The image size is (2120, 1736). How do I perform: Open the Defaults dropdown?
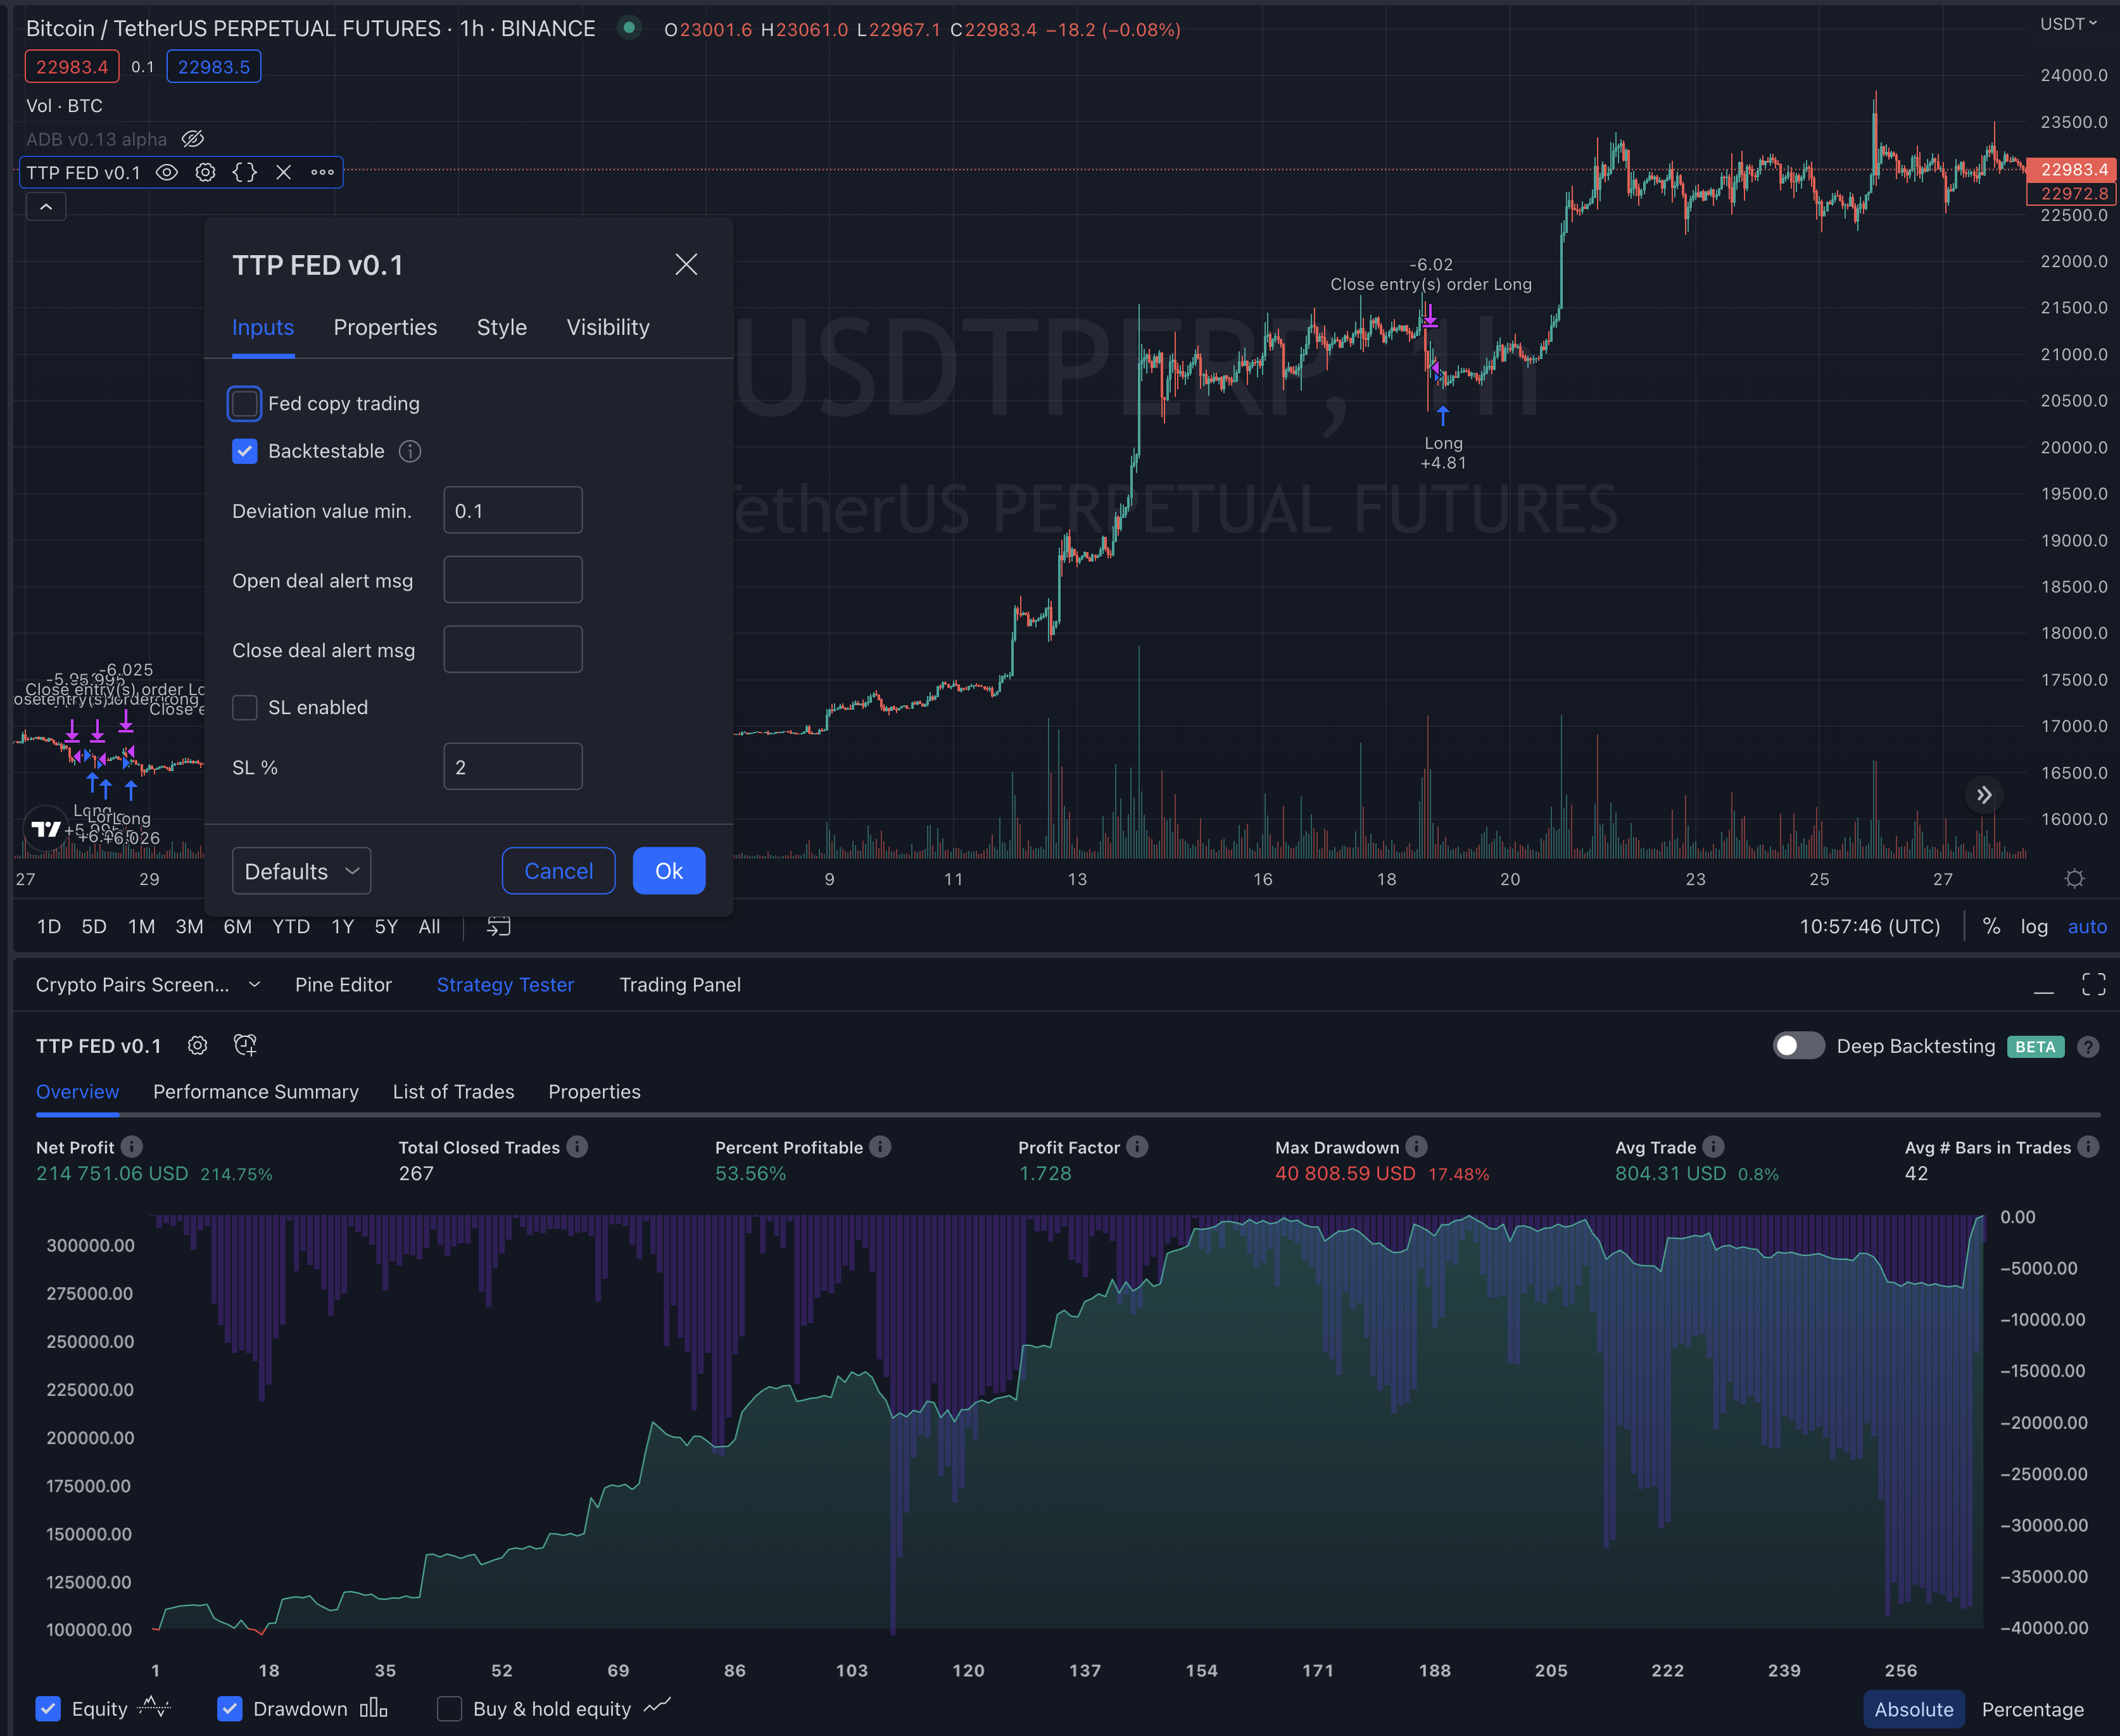(x=301, y=871)
